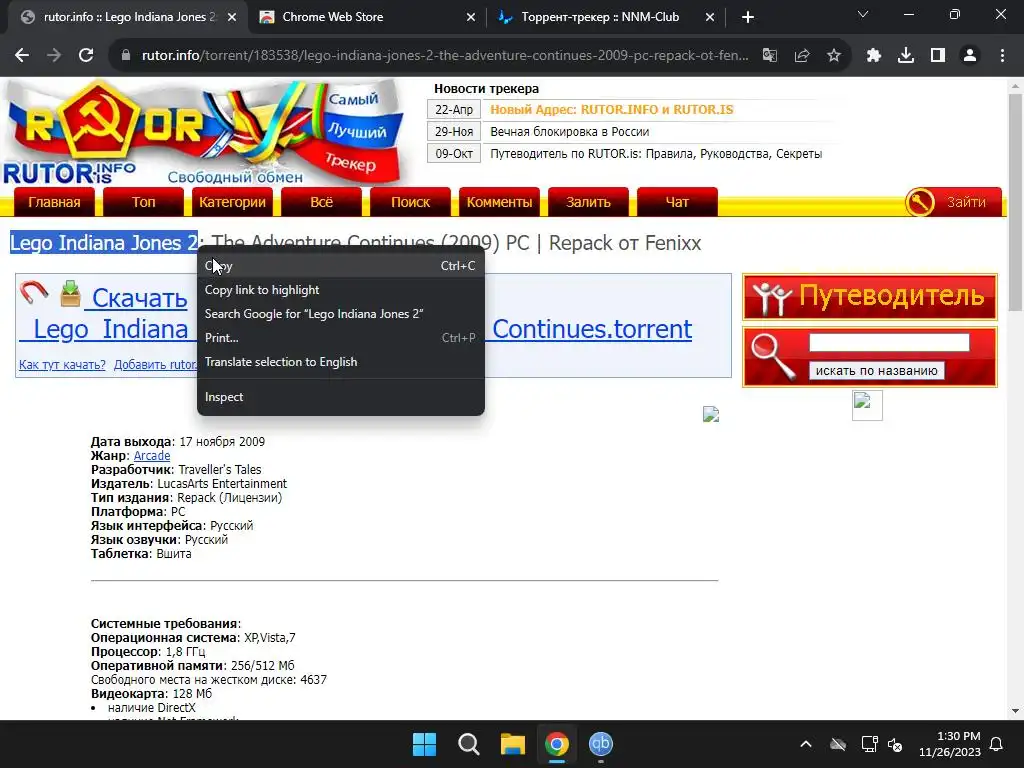This screenshot has height=768, width=1024.
Task: Open Поиск navigation button
Action: [x=410, y=202]
